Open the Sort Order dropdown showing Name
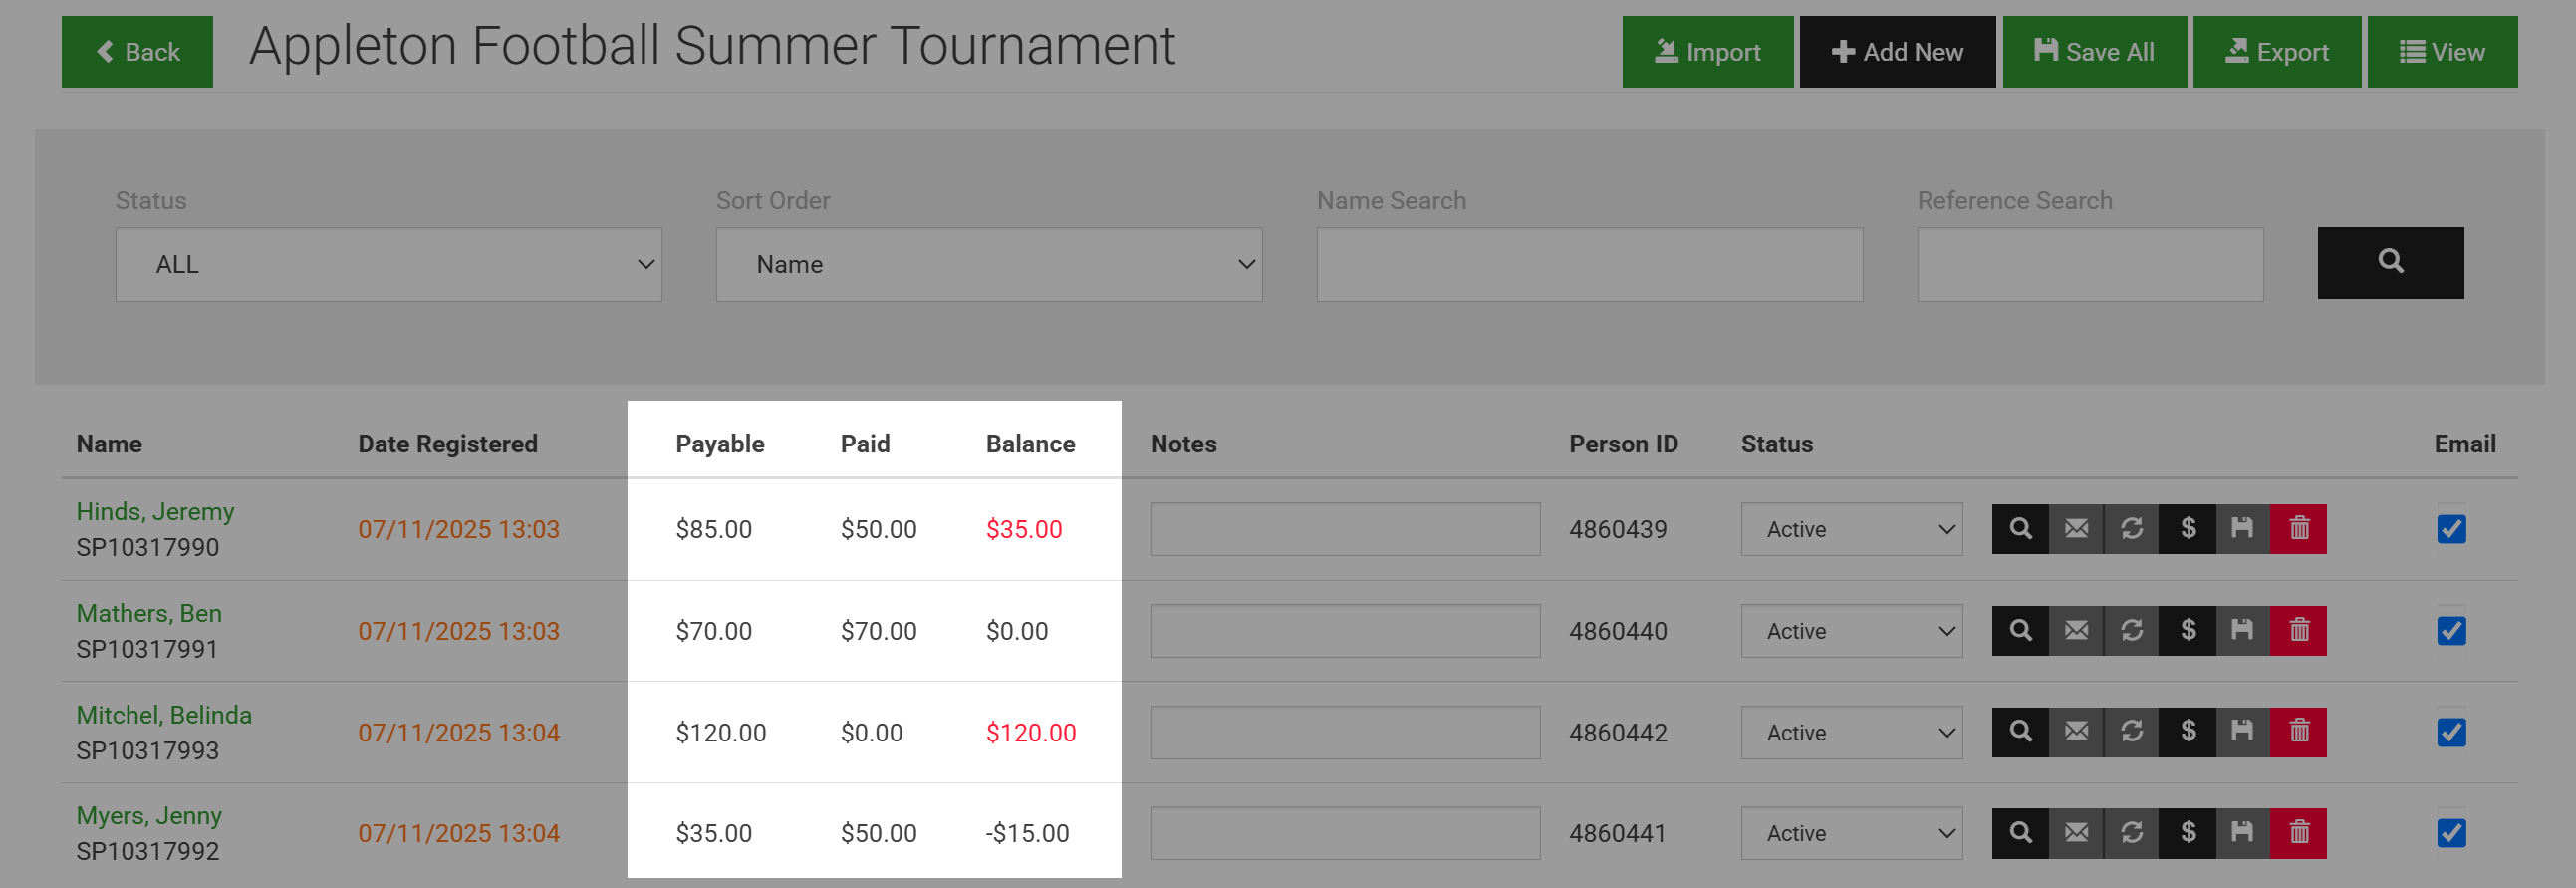Viewport: 2576px width, 888px height. (989, 265)
